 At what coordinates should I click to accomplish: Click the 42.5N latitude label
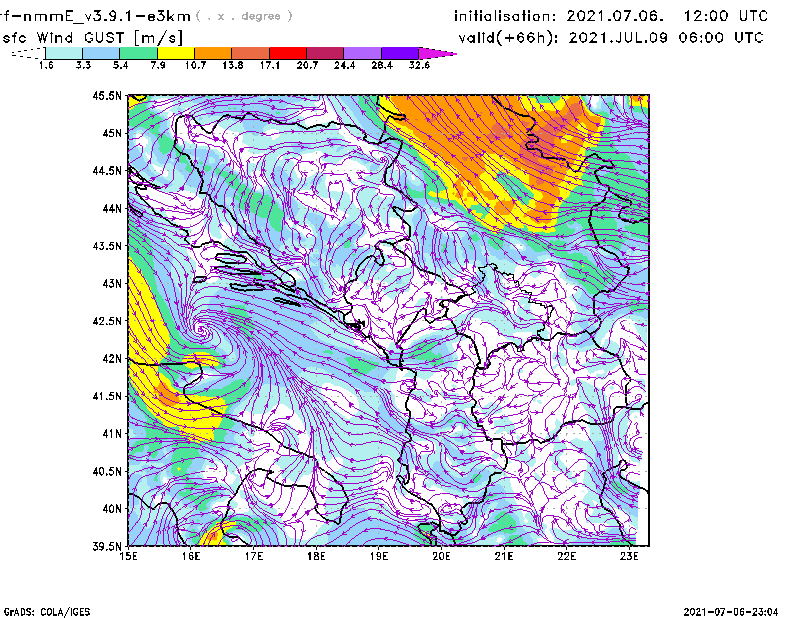(107, 321)
